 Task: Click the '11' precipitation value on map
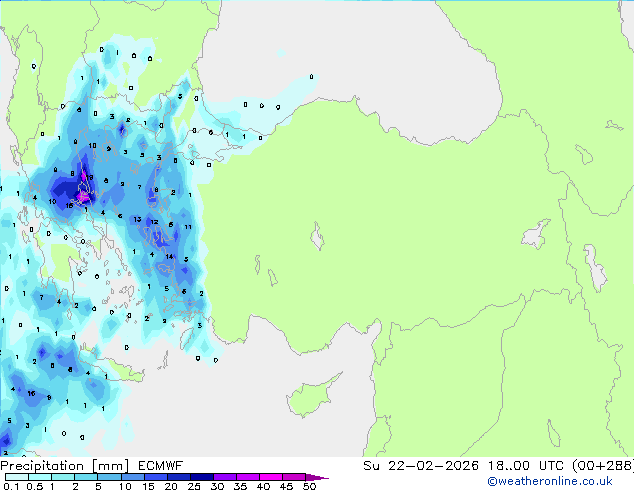188,227
